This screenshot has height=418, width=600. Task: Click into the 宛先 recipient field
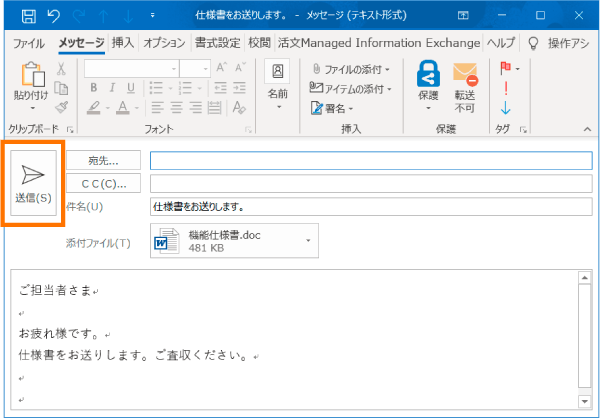point(371,160)
